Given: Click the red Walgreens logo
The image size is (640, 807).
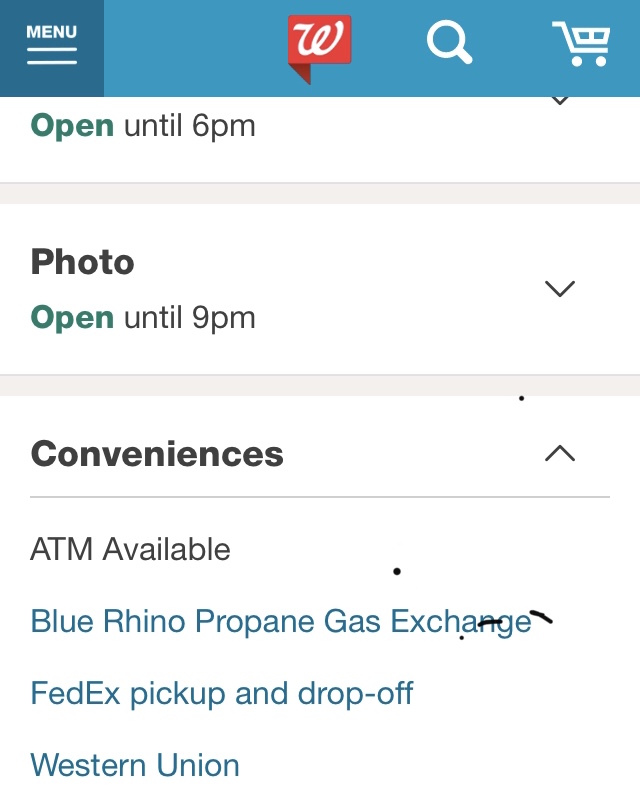Looking at the screenshot, I should coord(319,45).
